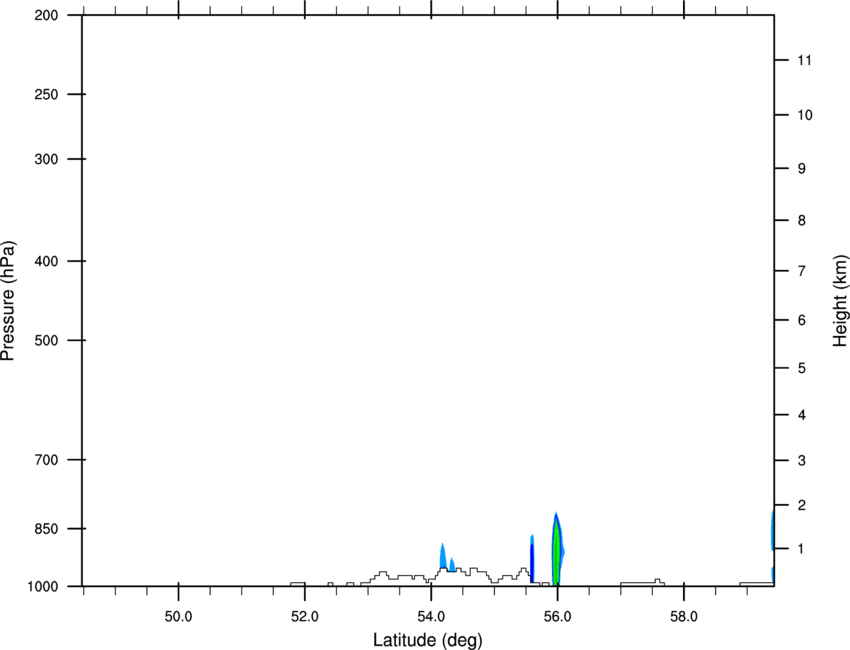850x650 pixels.
Task: Select the 500 pressure tick label
Action: point(46,340)
